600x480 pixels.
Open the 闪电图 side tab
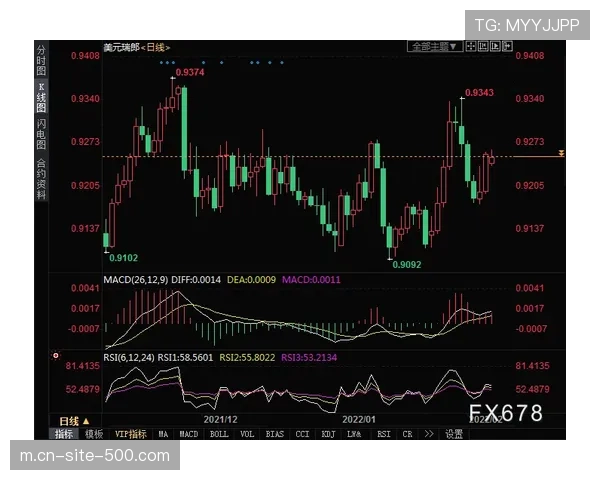[x=41, y=135]
